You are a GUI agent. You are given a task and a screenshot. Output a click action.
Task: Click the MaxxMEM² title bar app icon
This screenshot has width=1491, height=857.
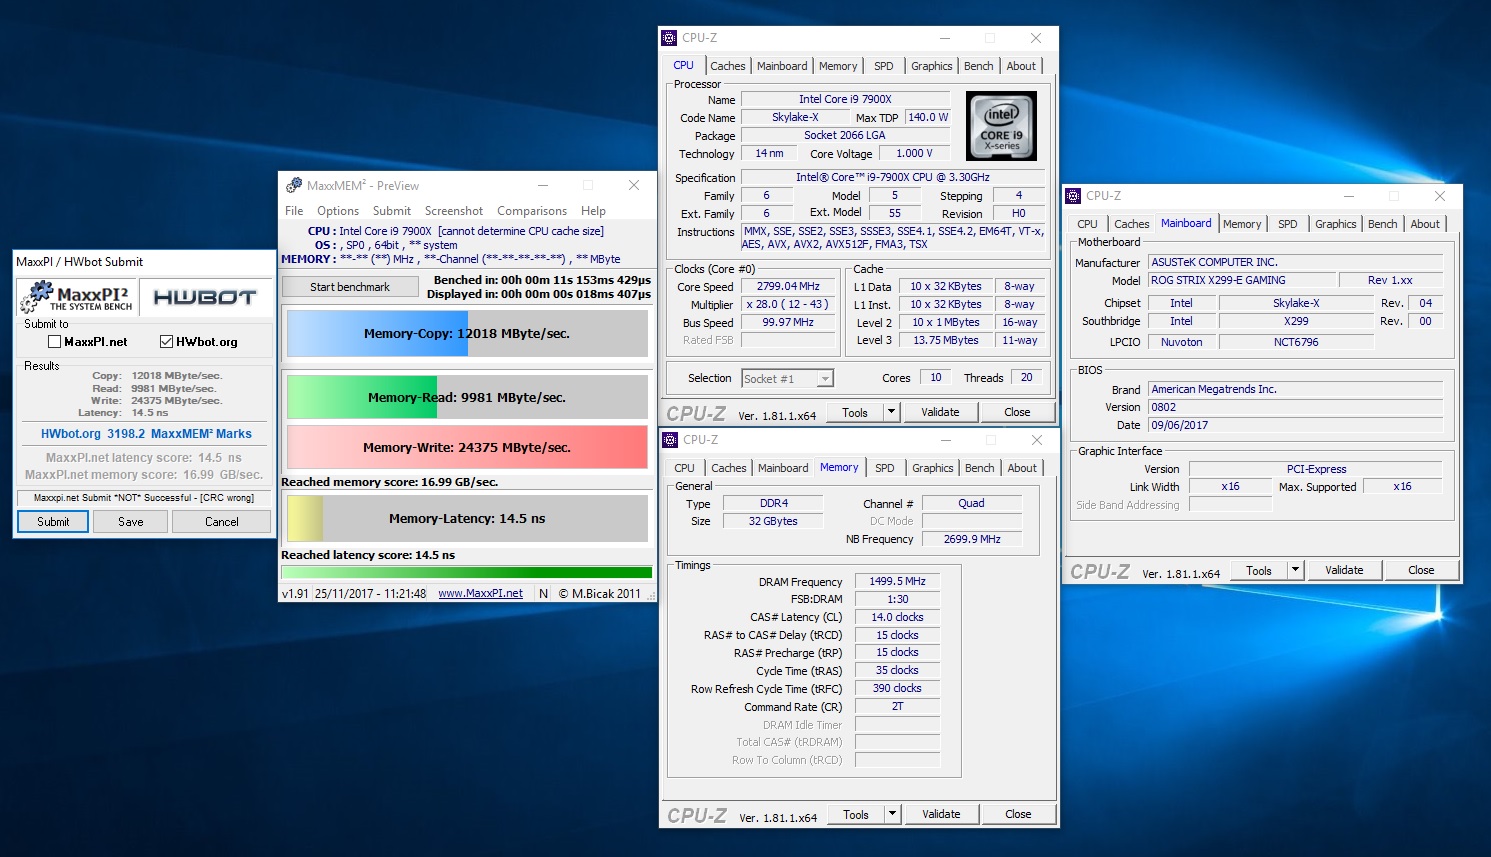point(294,185)
